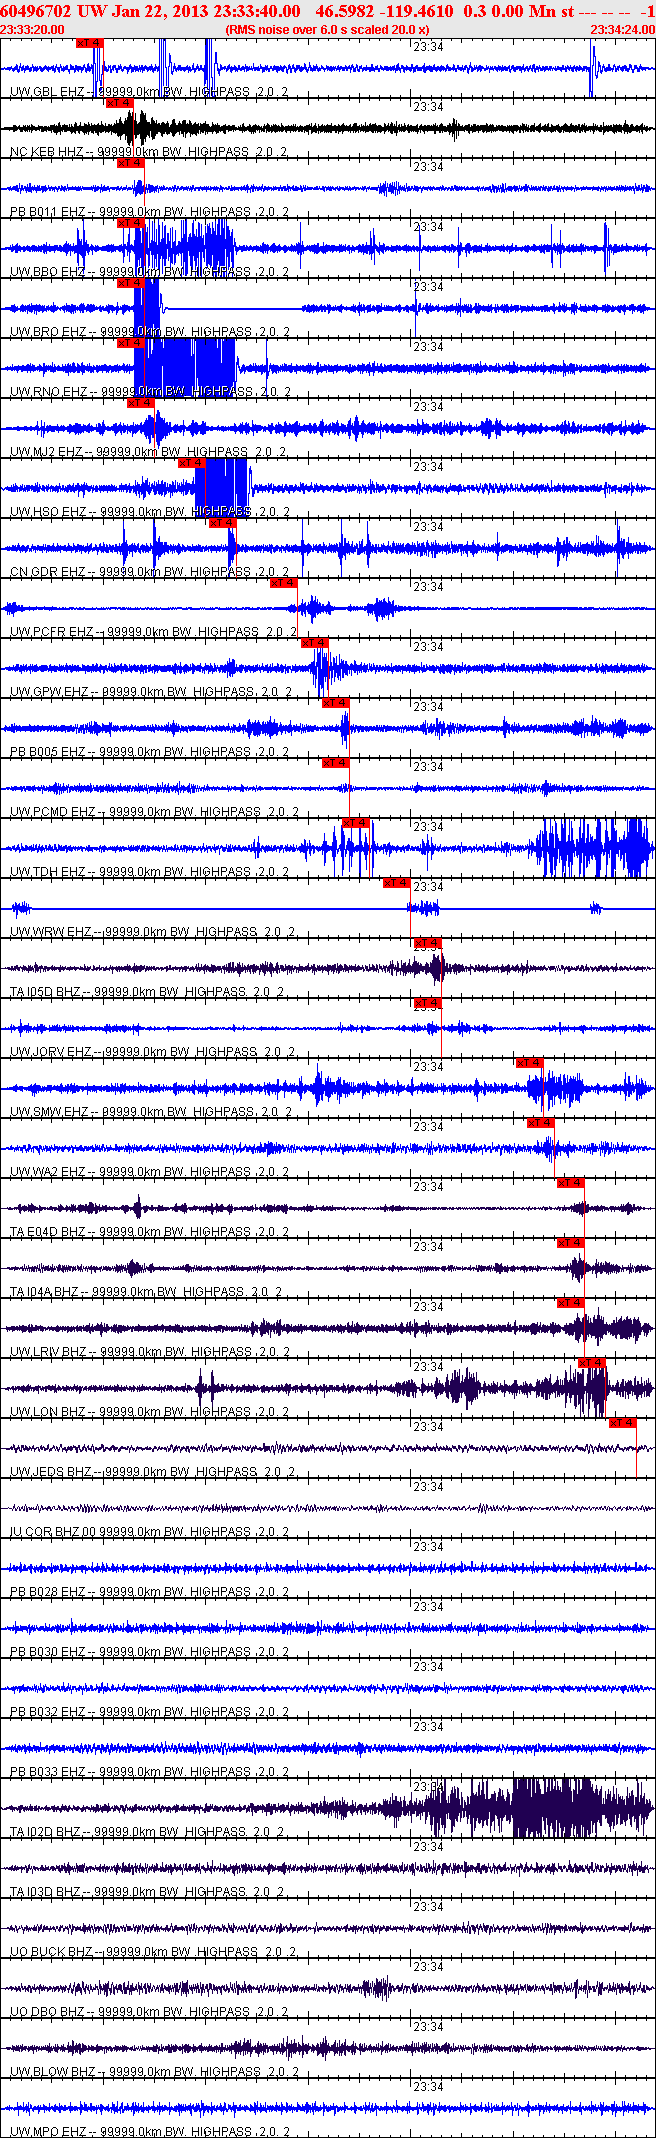Click the TA.I03D BHZ station label

[x=147, y=1892]
